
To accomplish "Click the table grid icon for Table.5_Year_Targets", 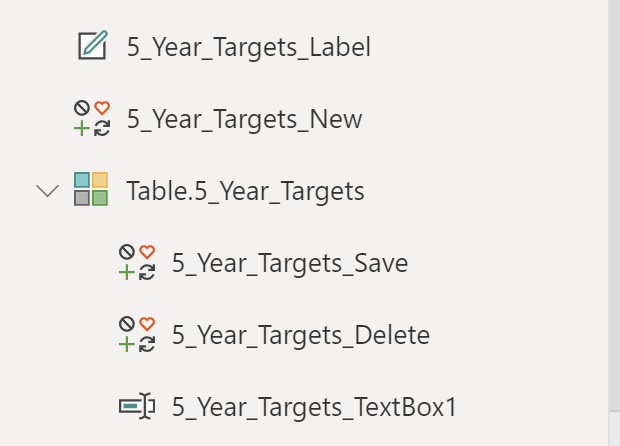I will coord(92,190).
